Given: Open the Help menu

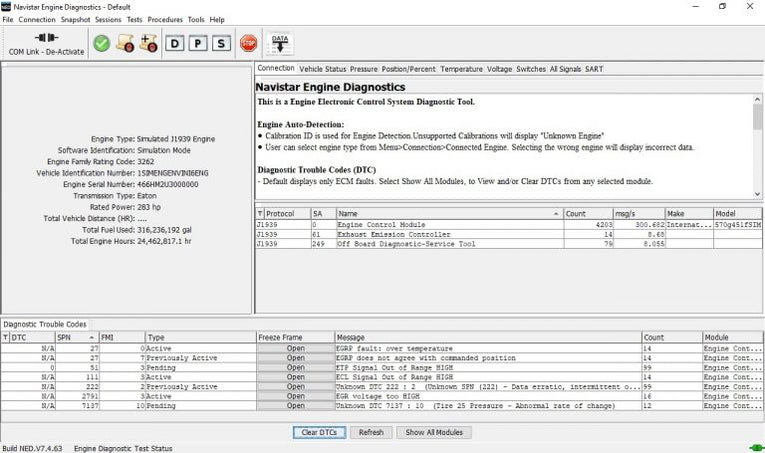Looking at the screenshot, I should (217, 20).
